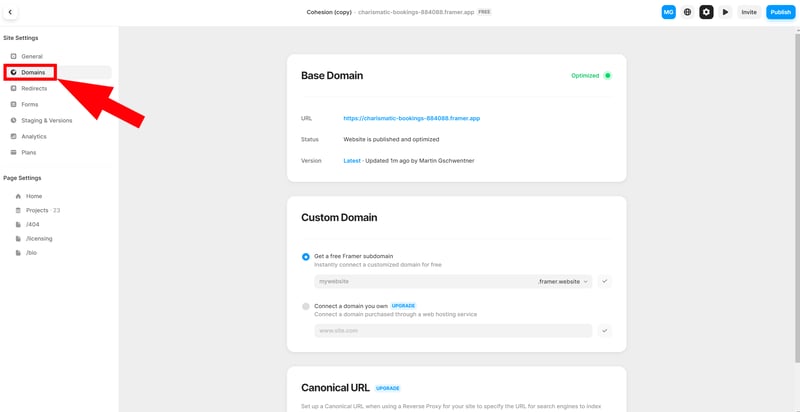Select Connect a domain you own radio

(306, 306)
